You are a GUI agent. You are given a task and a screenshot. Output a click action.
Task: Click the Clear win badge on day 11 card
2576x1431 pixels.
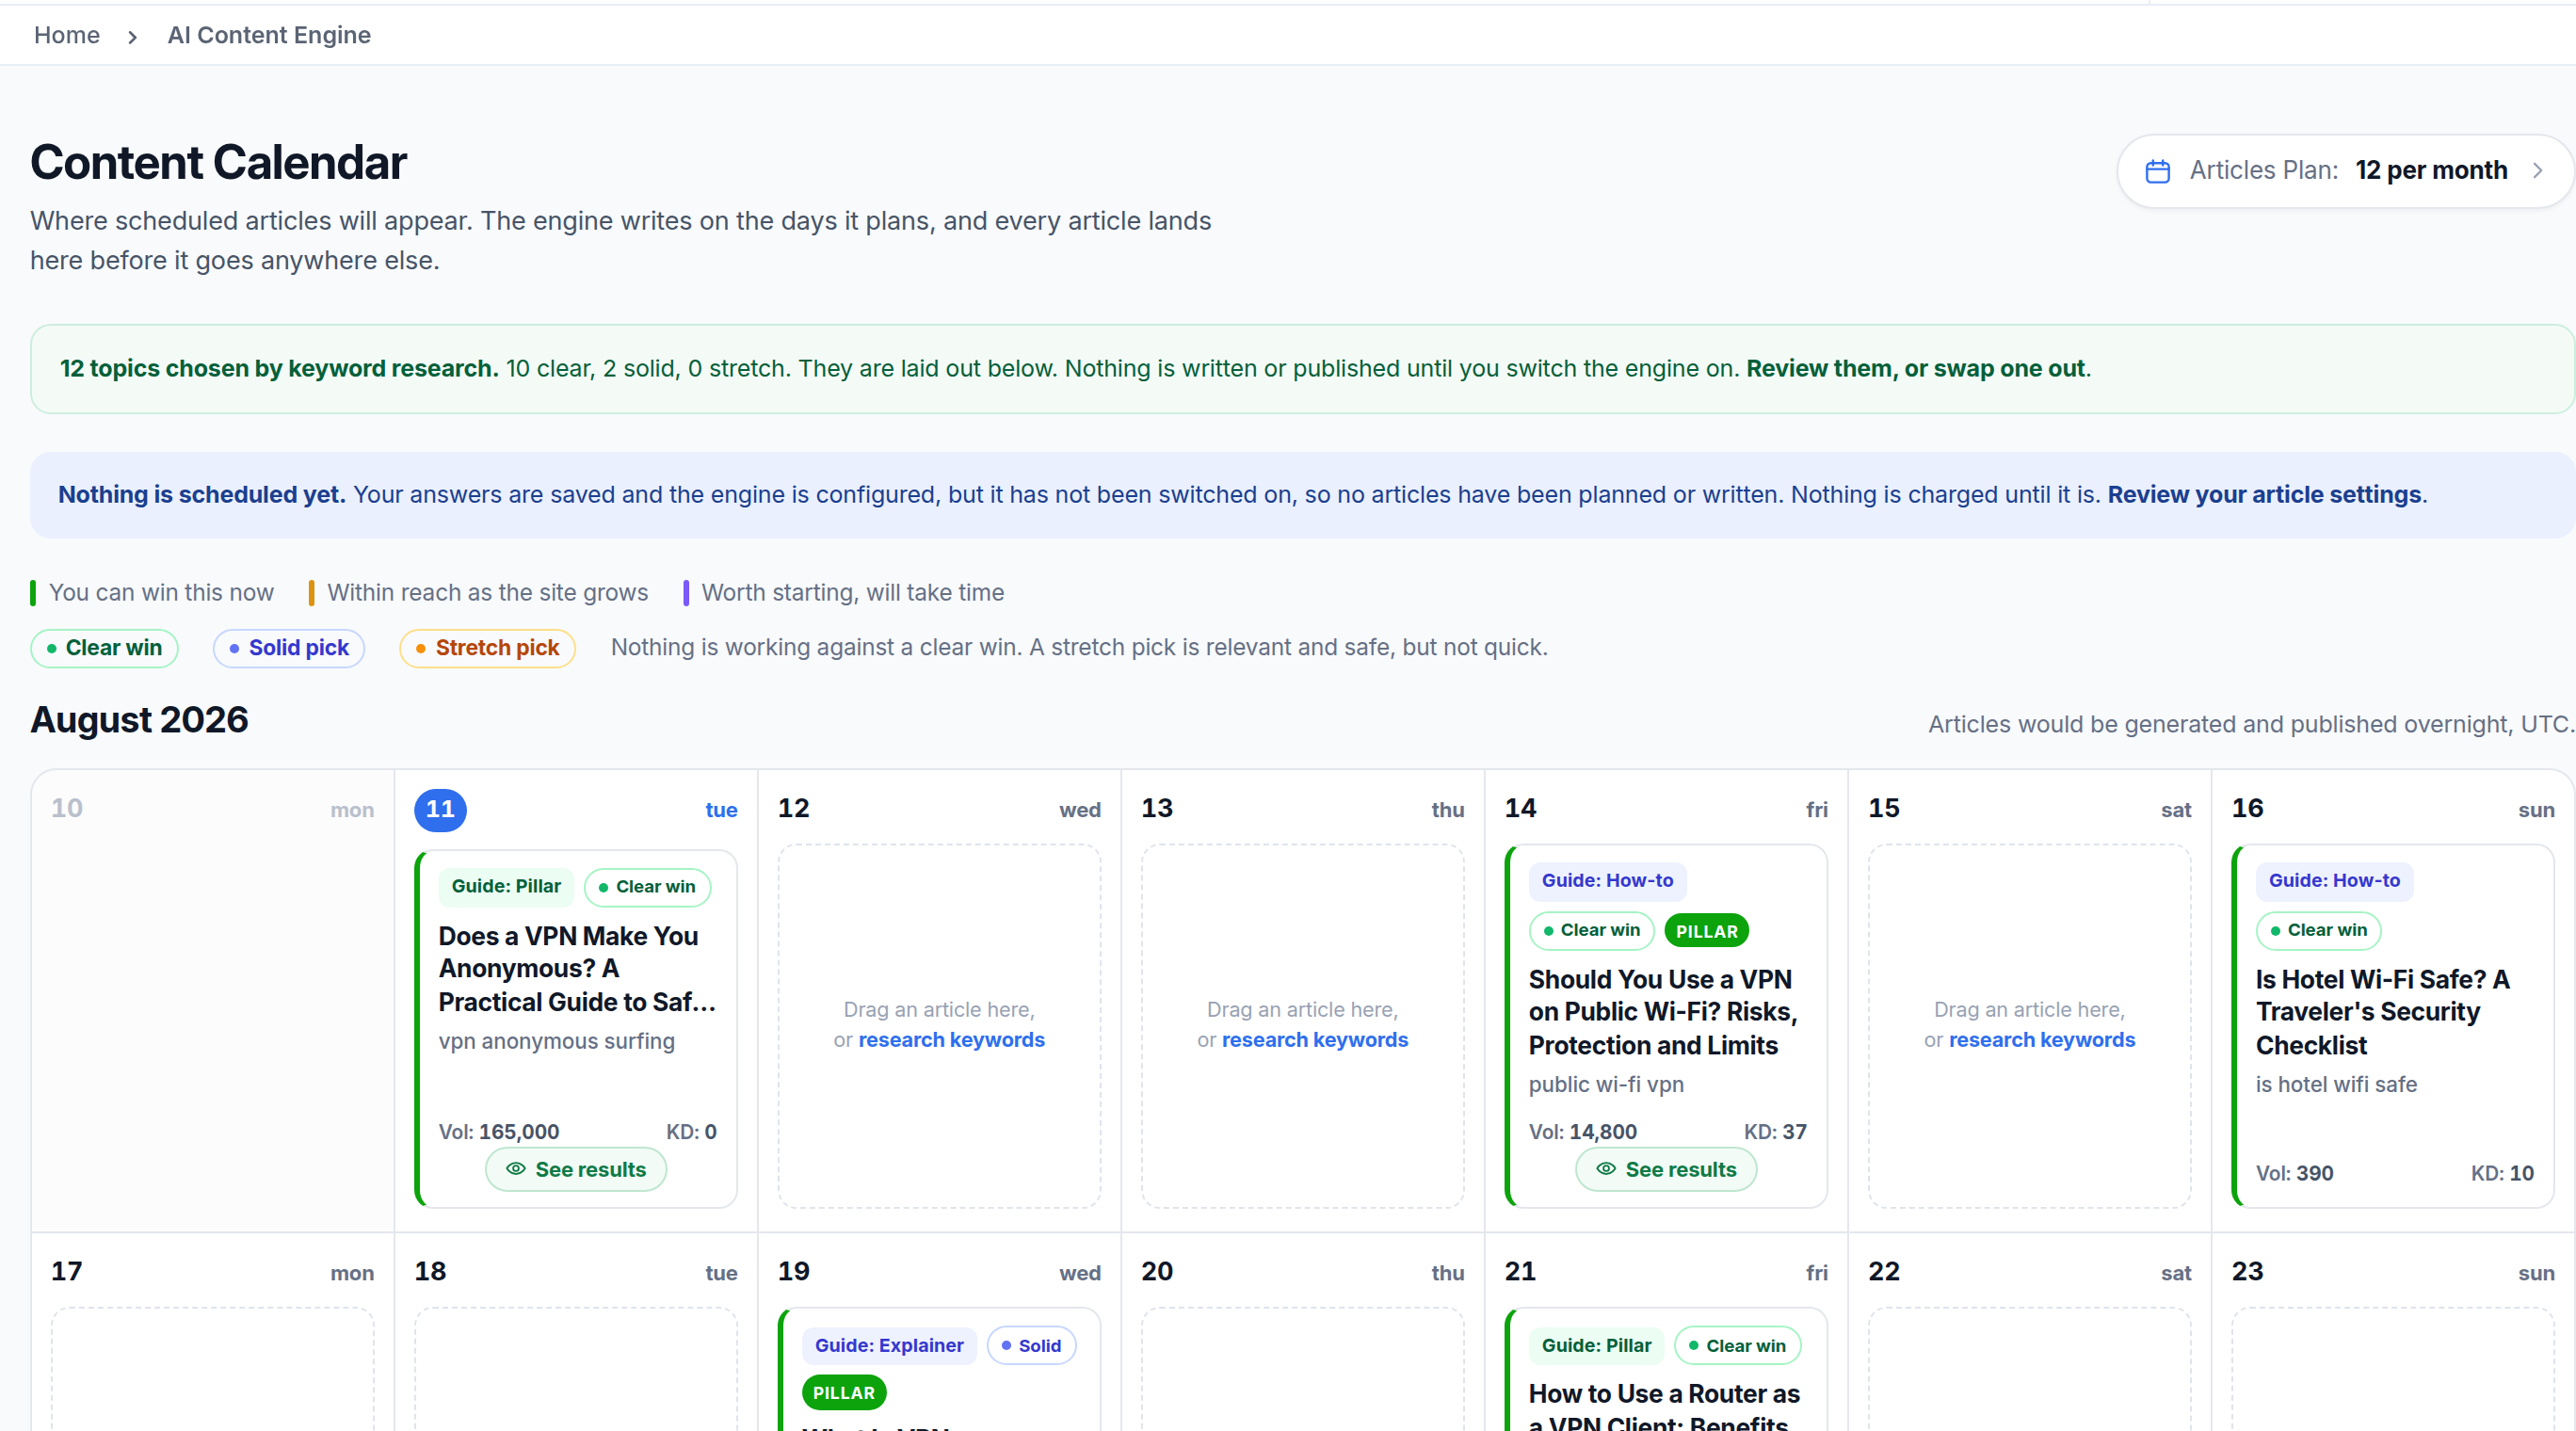coord(647,887)
